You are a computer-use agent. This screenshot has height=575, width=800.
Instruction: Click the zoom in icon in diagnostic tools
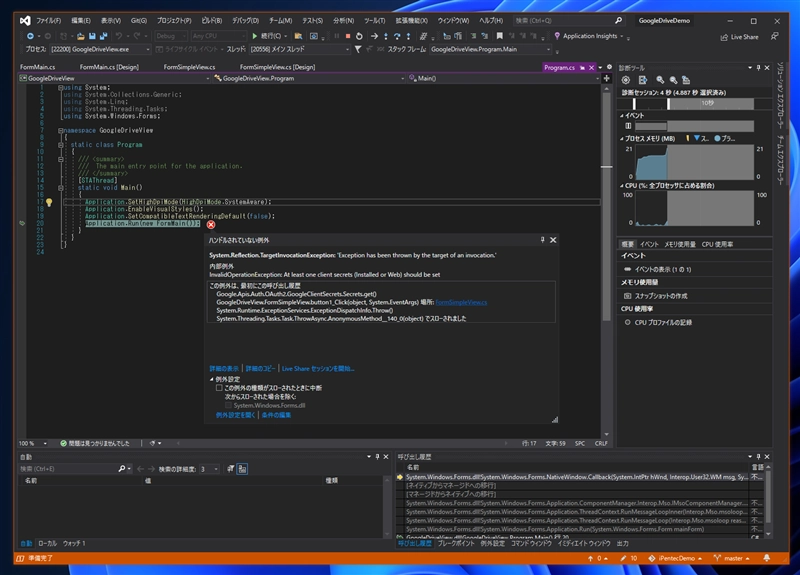pyautogui.click(x=660, y=80)
